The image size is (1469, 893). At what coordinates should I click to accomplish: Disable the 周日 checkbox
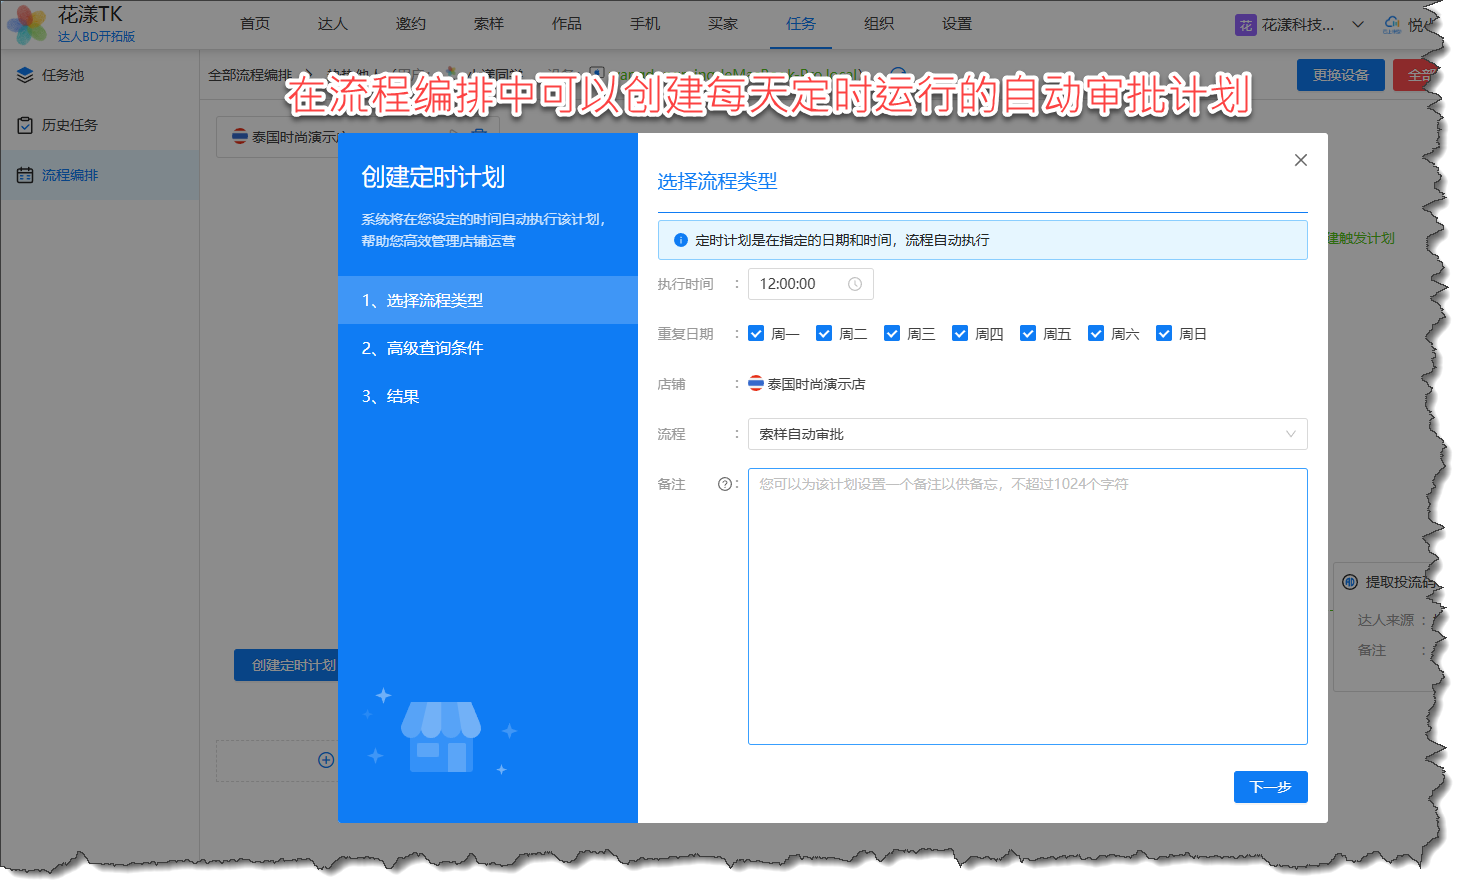(x=1164, y=333)
